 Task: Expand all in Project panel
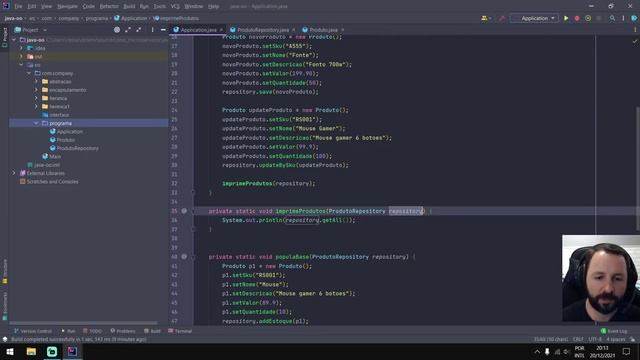click(128, 30)
